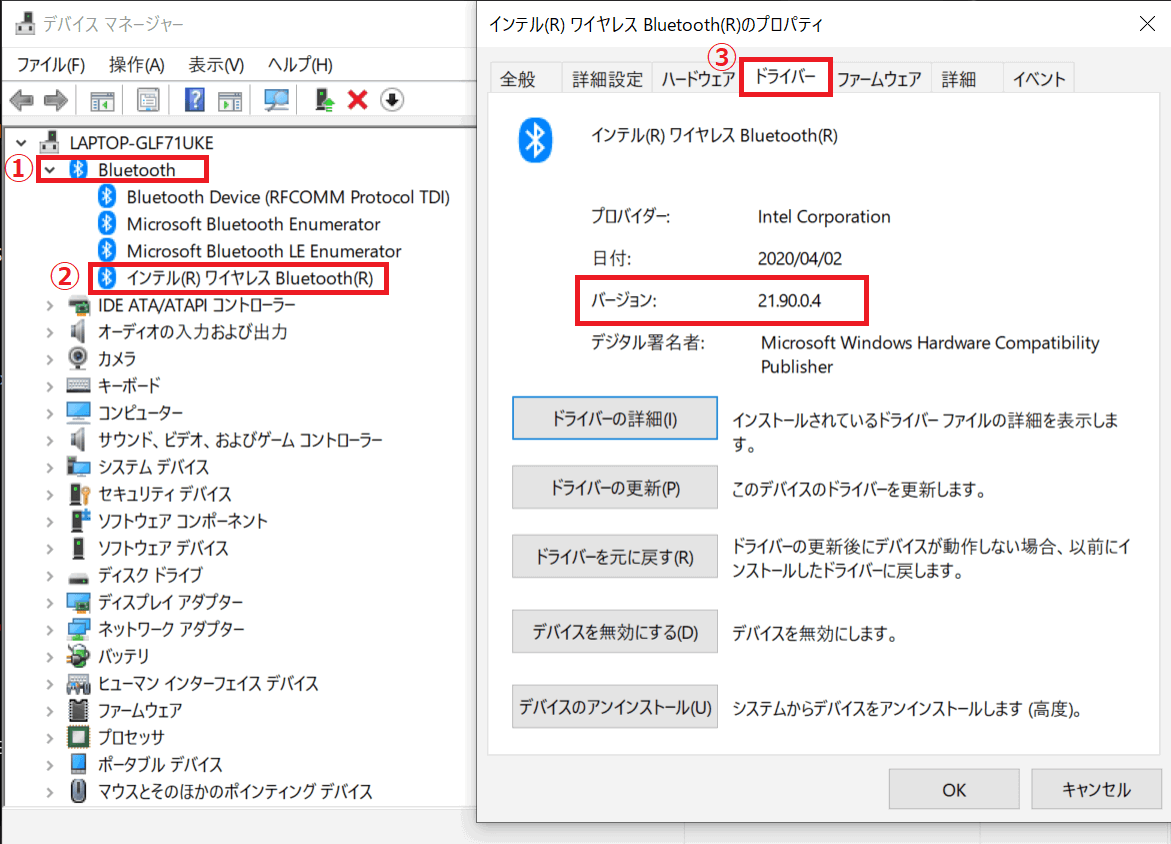Click the マウスとそのほかのポインティング デバイス mouse icon
The image size is (1171, 844).
[x=78, y=791]
